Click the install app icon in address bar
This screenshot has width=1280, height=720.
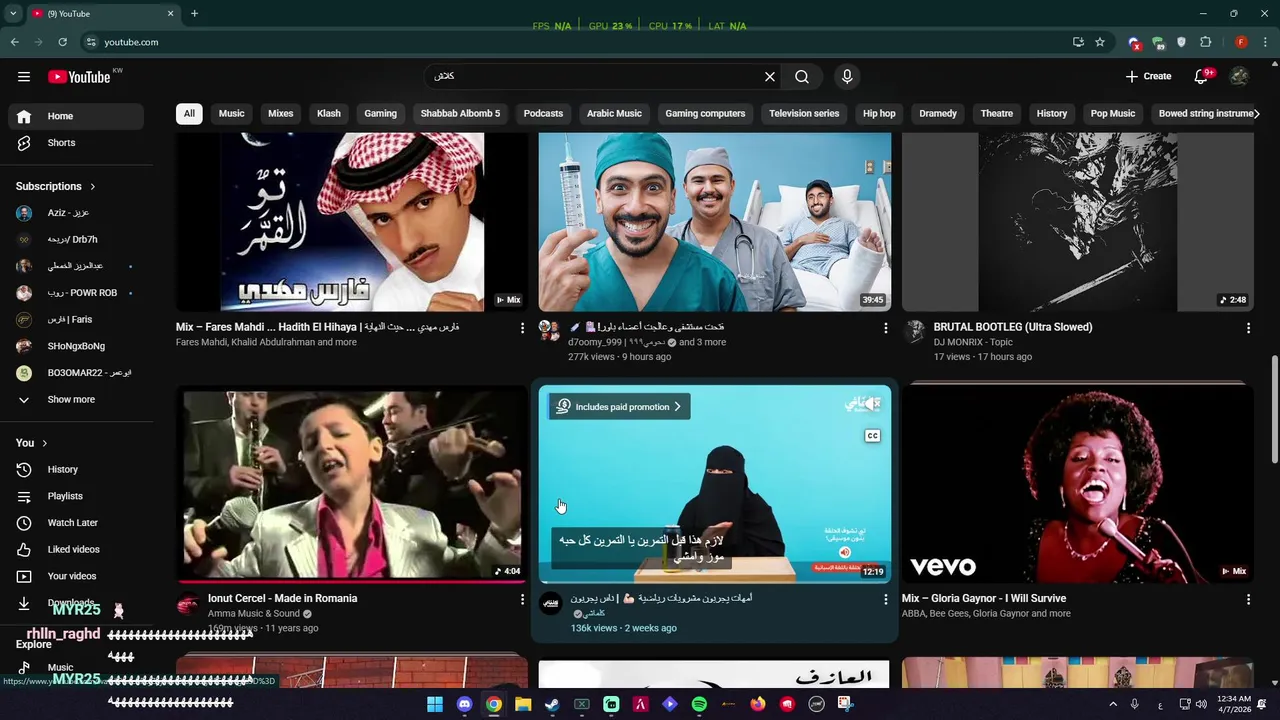1078,42
